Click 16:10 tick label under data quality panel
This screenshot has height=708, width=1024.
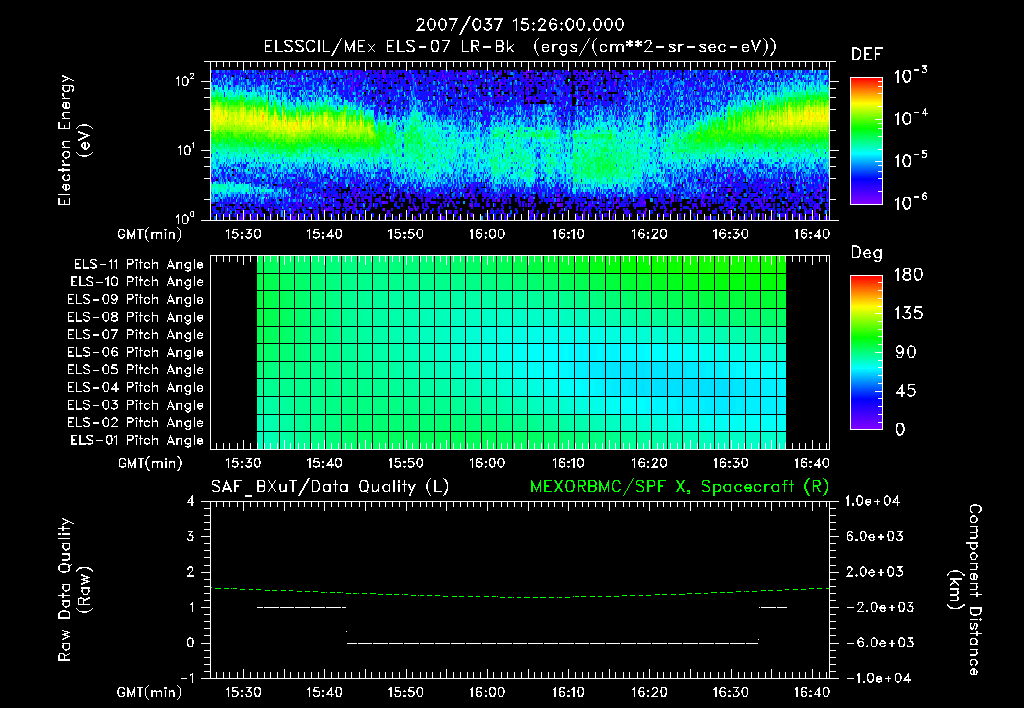pyautogui.click(x=568, y=692)
